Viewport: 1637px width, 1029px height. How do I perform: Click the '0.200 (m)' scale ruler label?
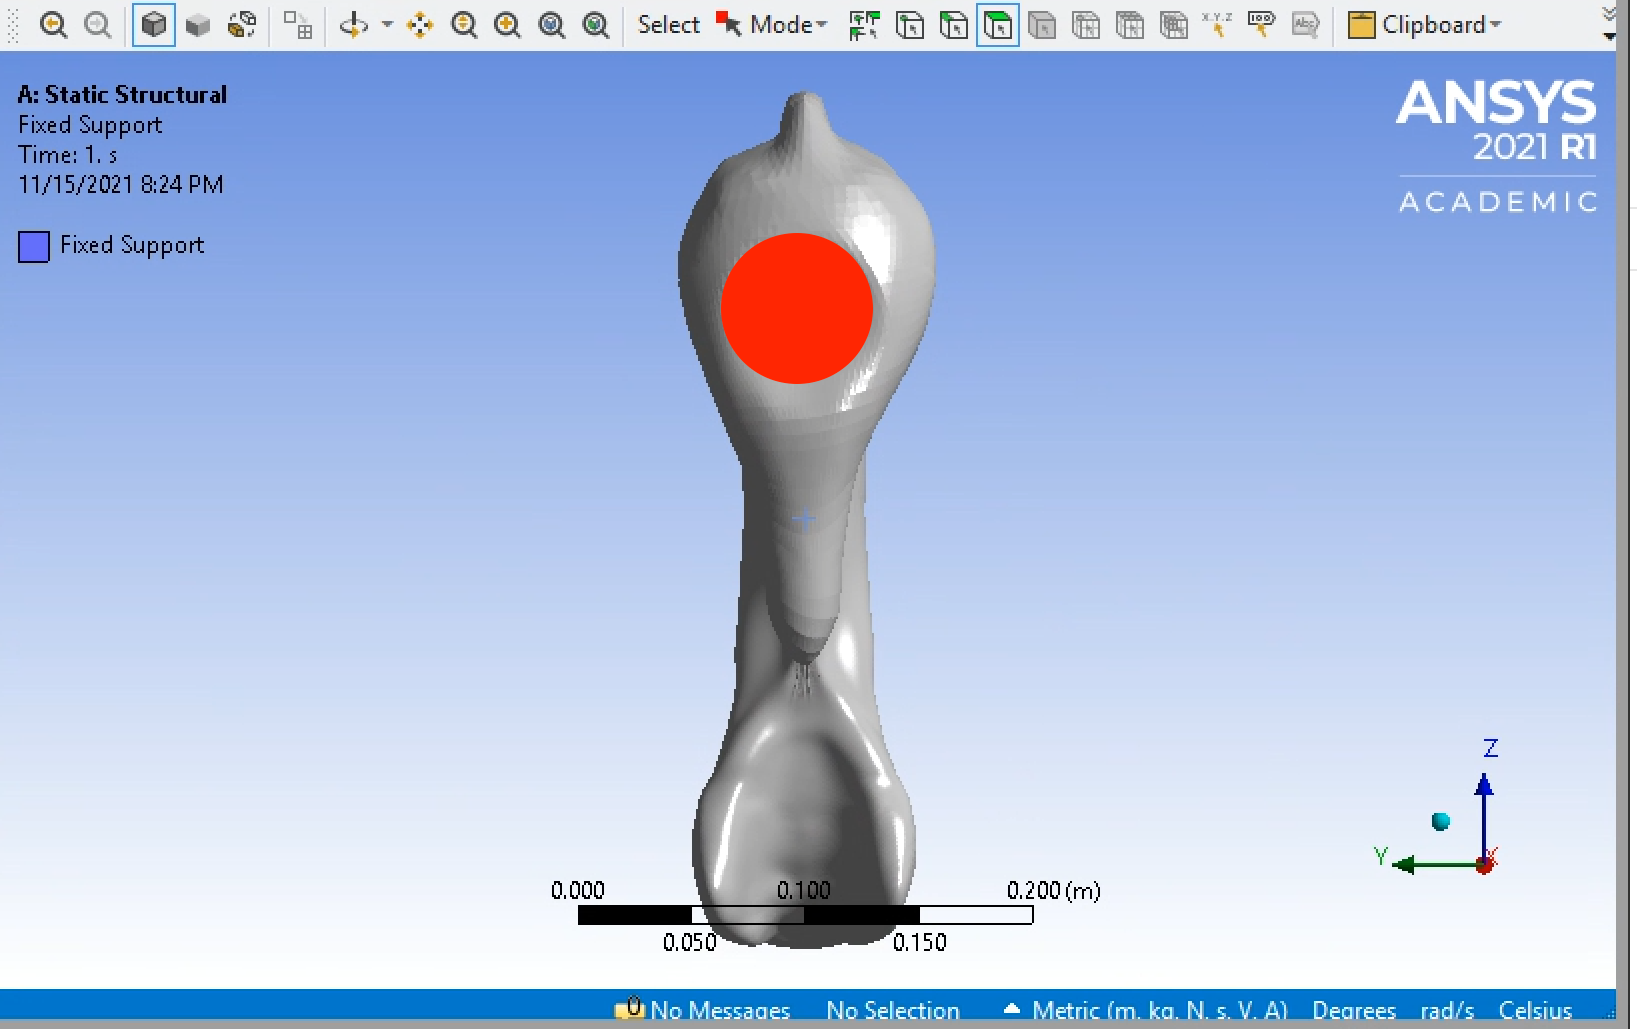[x=1054, y=890]
